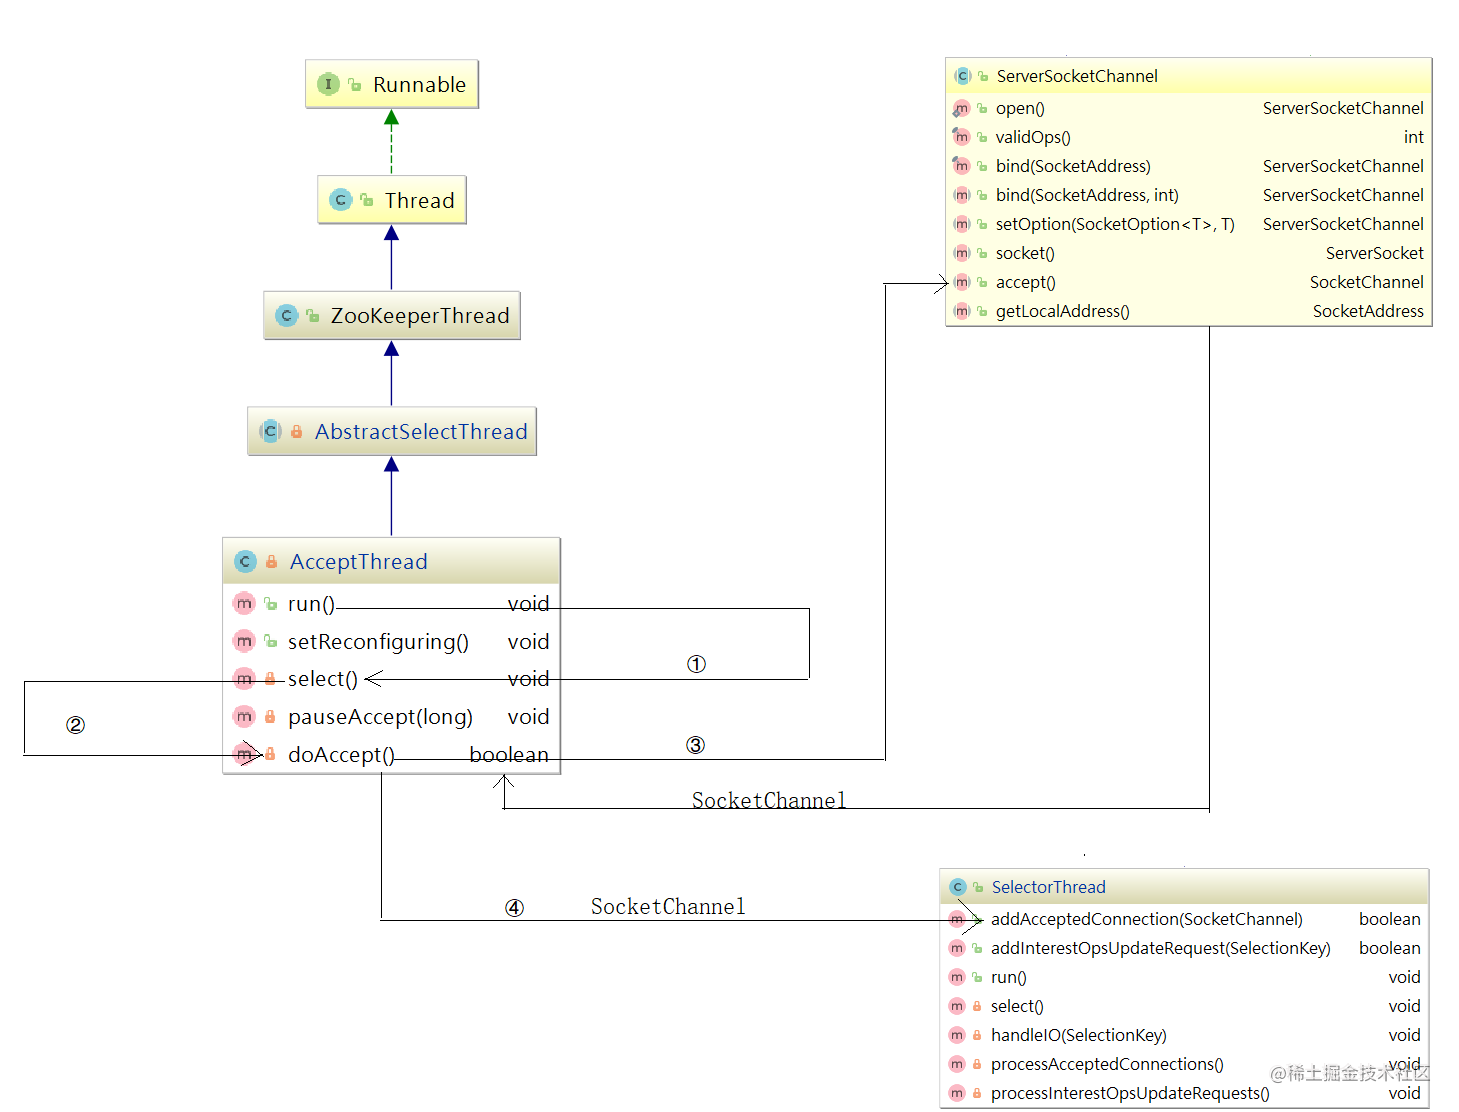Viewport: 1459px width, 1112px height.
Task: Click method icon of bind(SocketAddress, int)
Action: tap(961, 195)
